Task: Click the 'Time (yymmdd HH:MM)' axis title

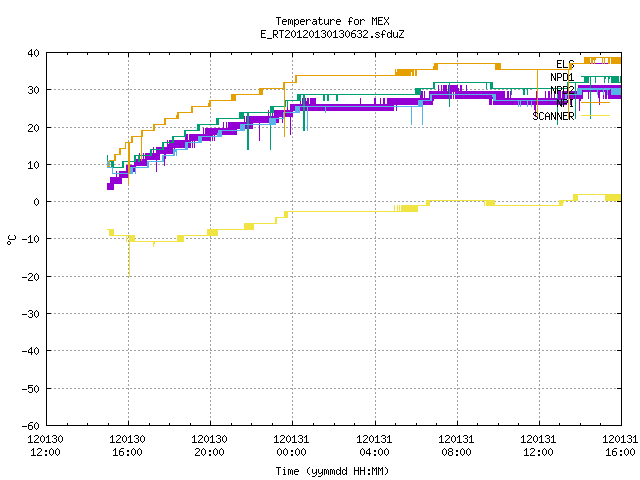Action: (x=332, y=471)
